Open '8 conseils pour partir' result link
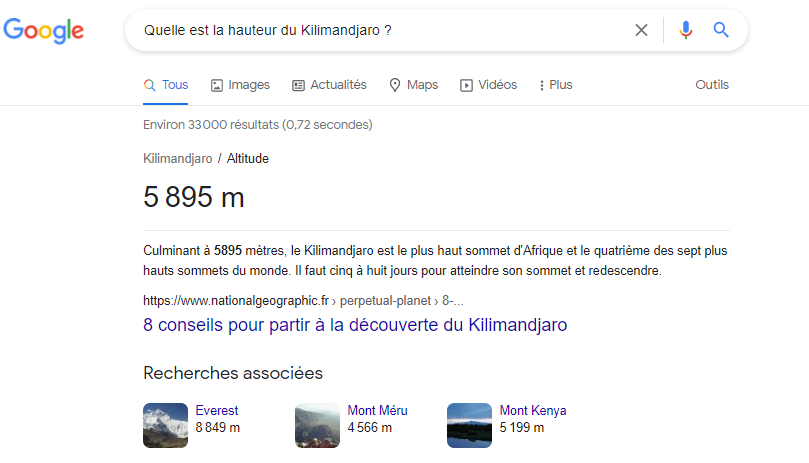Image resolution: width=809 pixels, height=463 pixels. click(355, 325)
